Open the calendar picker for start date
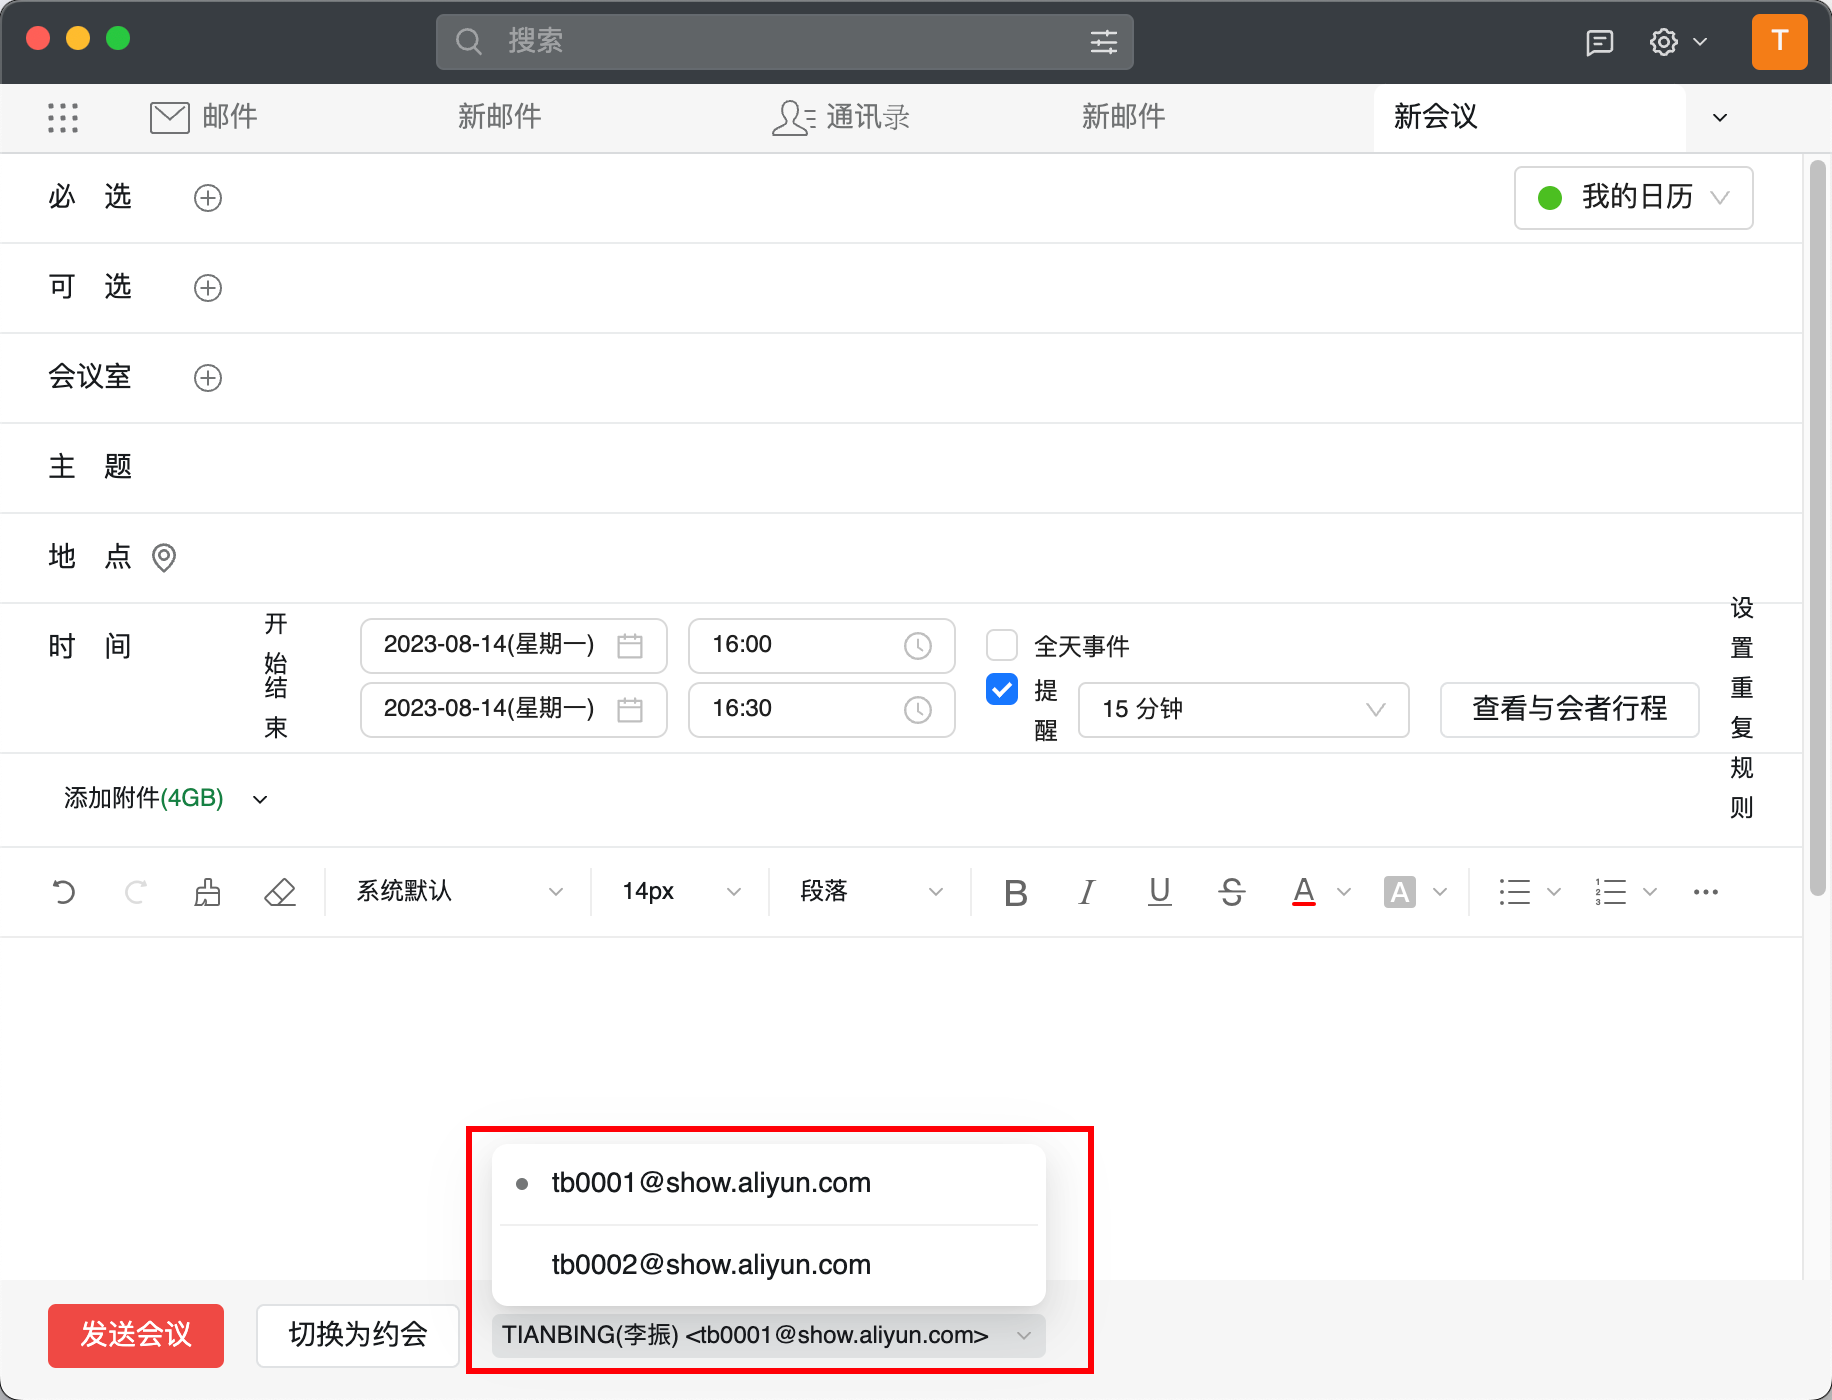This screenshot has height=1400, width=1832. click(x=630, y=645)
